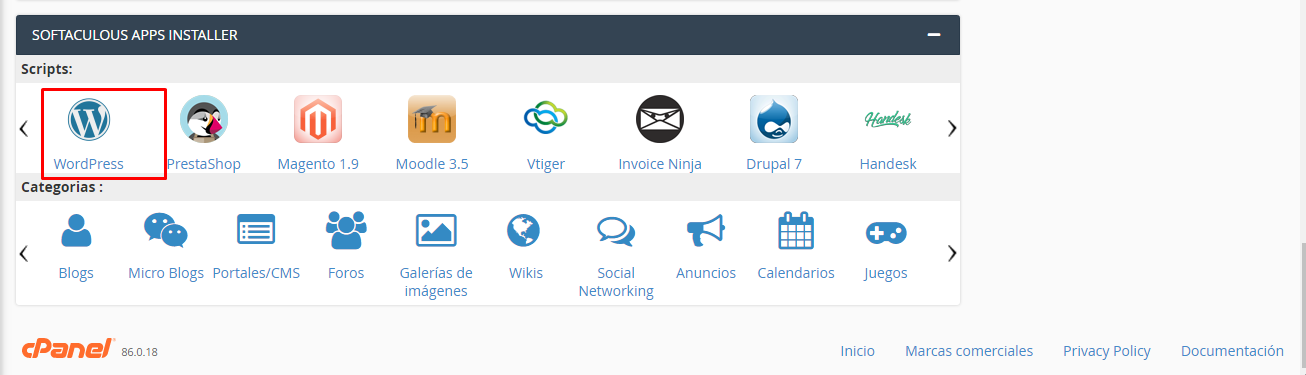This screenshot has width=1306, height=375.
Task: Open the Micro Blogs category icon
Action: click(x=166, y=231)
